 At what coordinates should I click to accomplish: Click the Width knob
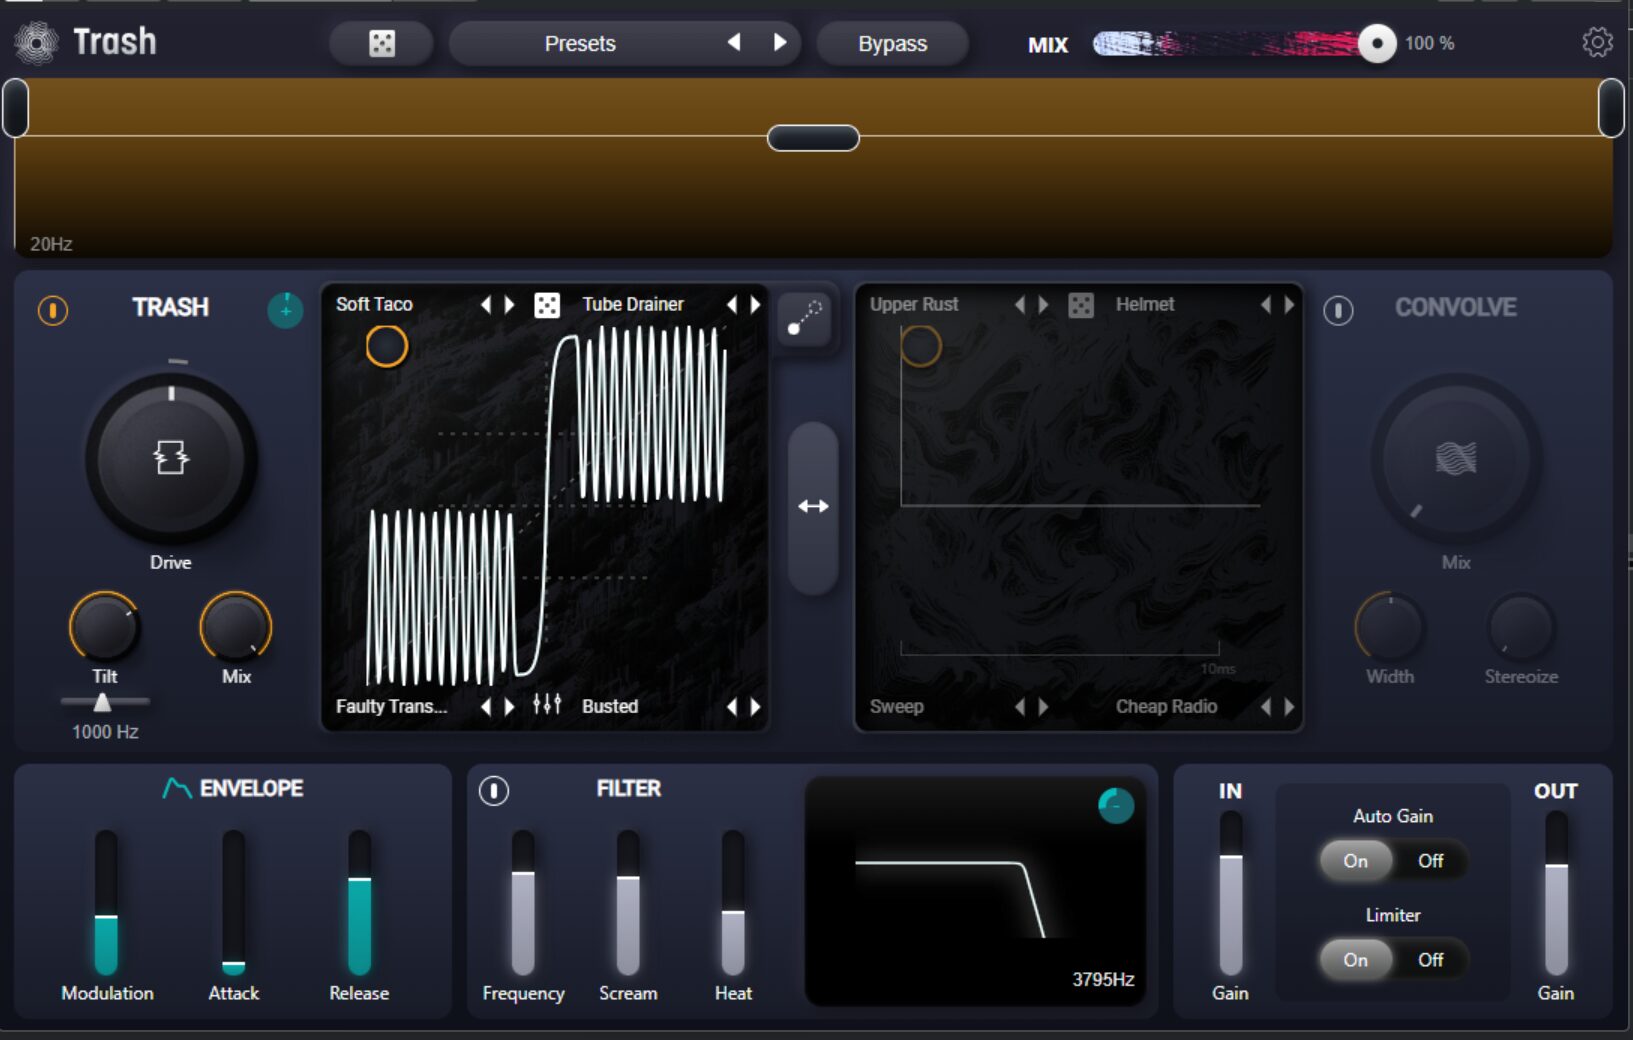1390,627
